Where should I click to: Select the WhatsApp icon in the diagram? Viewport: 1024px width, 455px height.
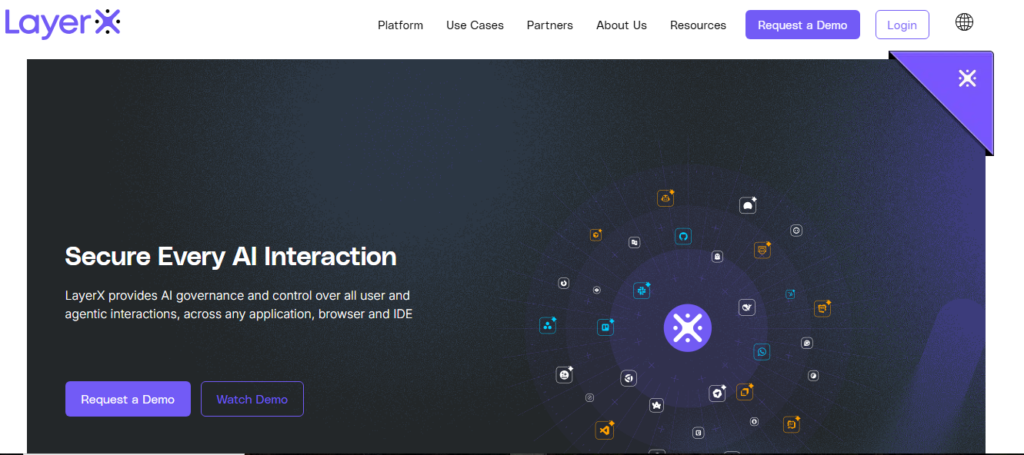coord(761,352)
